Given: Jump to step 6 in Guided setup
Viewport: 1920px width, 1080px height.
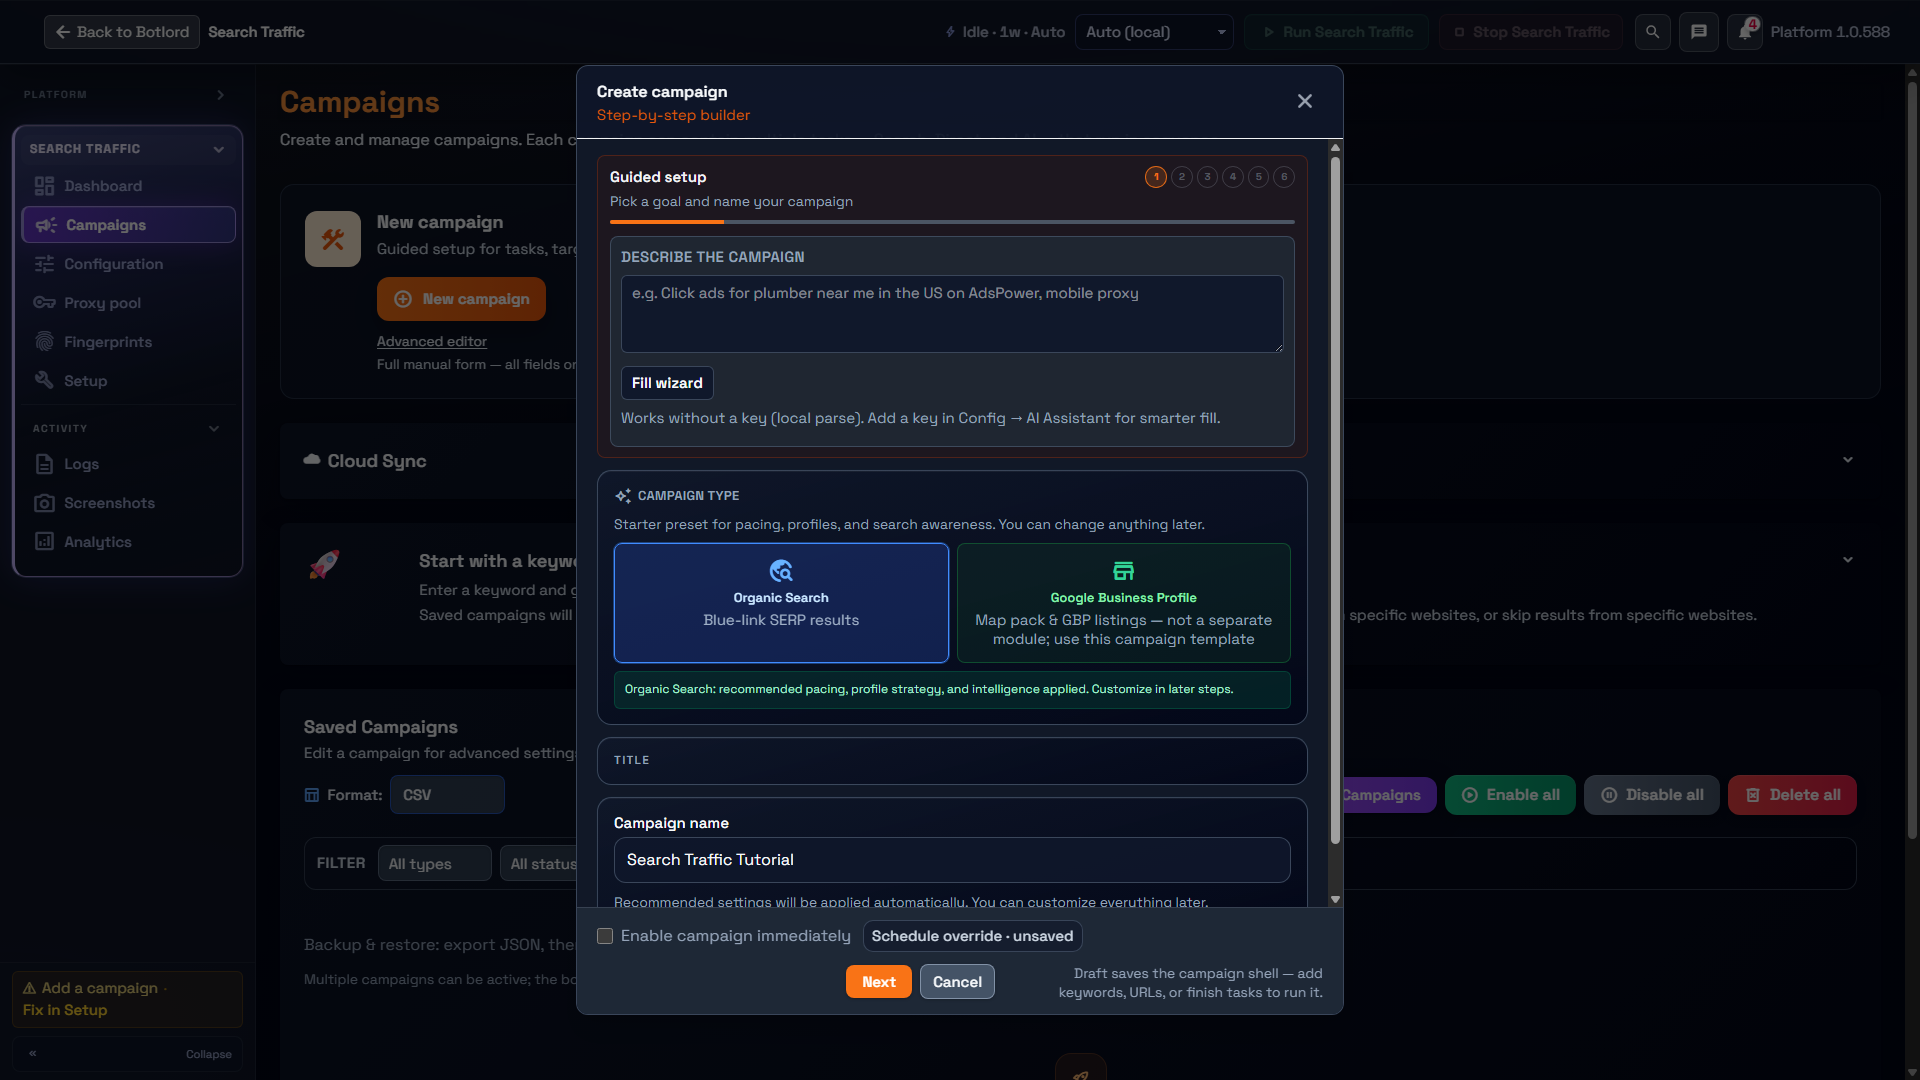Looking at the screenshot, I should (x=1284, y=177).
